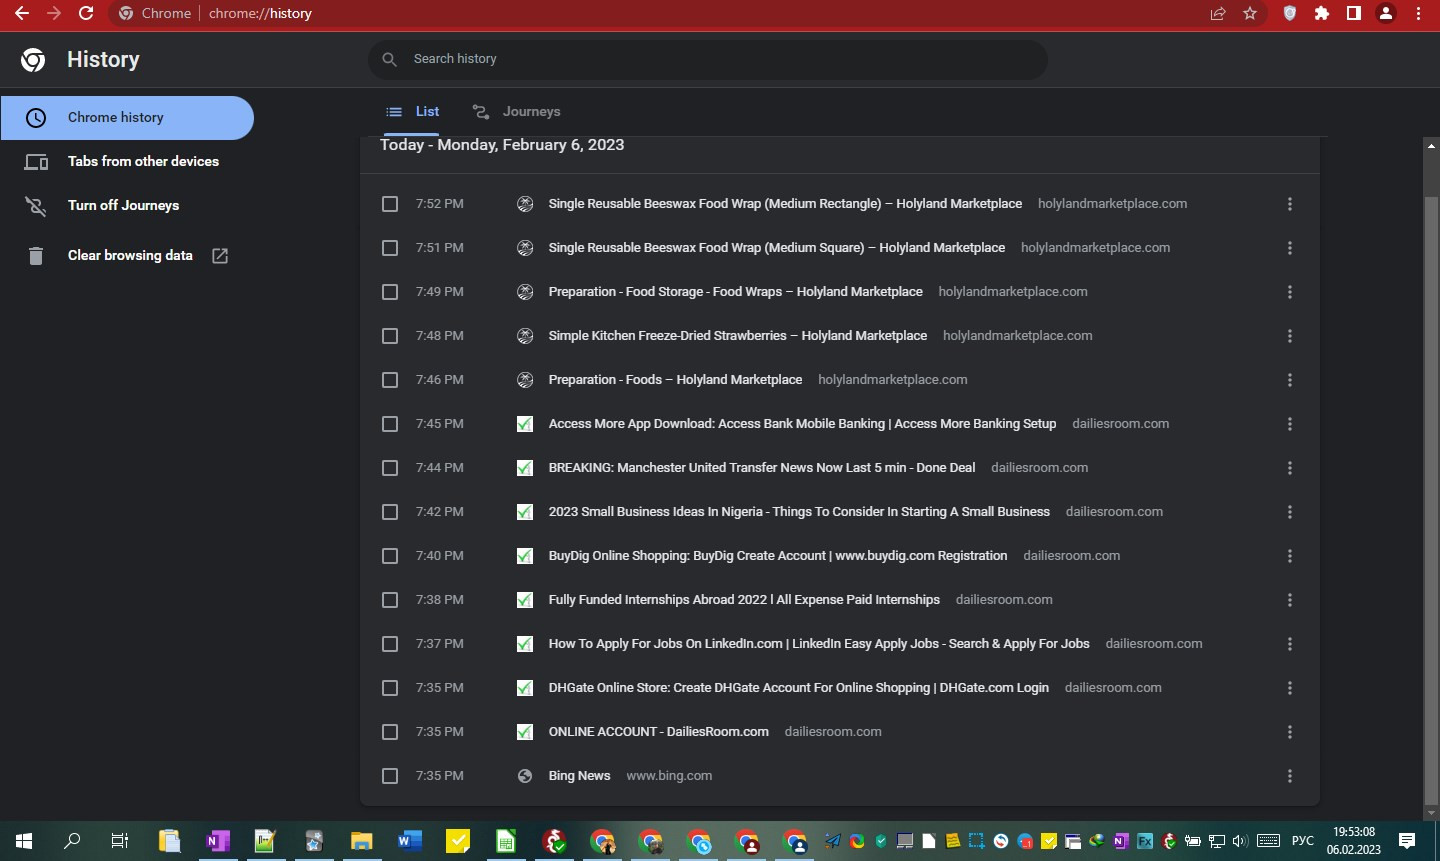Click globe favicon beside Bing News
Viewport: 1440px width, 861px height.
pyautogui.click(x=525, y=776)
